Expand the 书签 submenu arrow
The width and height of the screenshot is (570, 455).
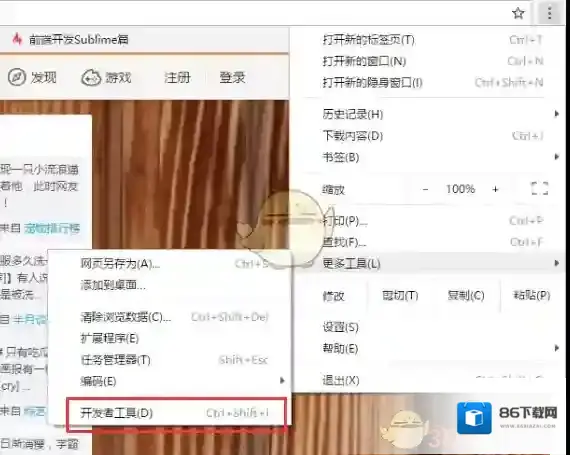tap(556, 157)
